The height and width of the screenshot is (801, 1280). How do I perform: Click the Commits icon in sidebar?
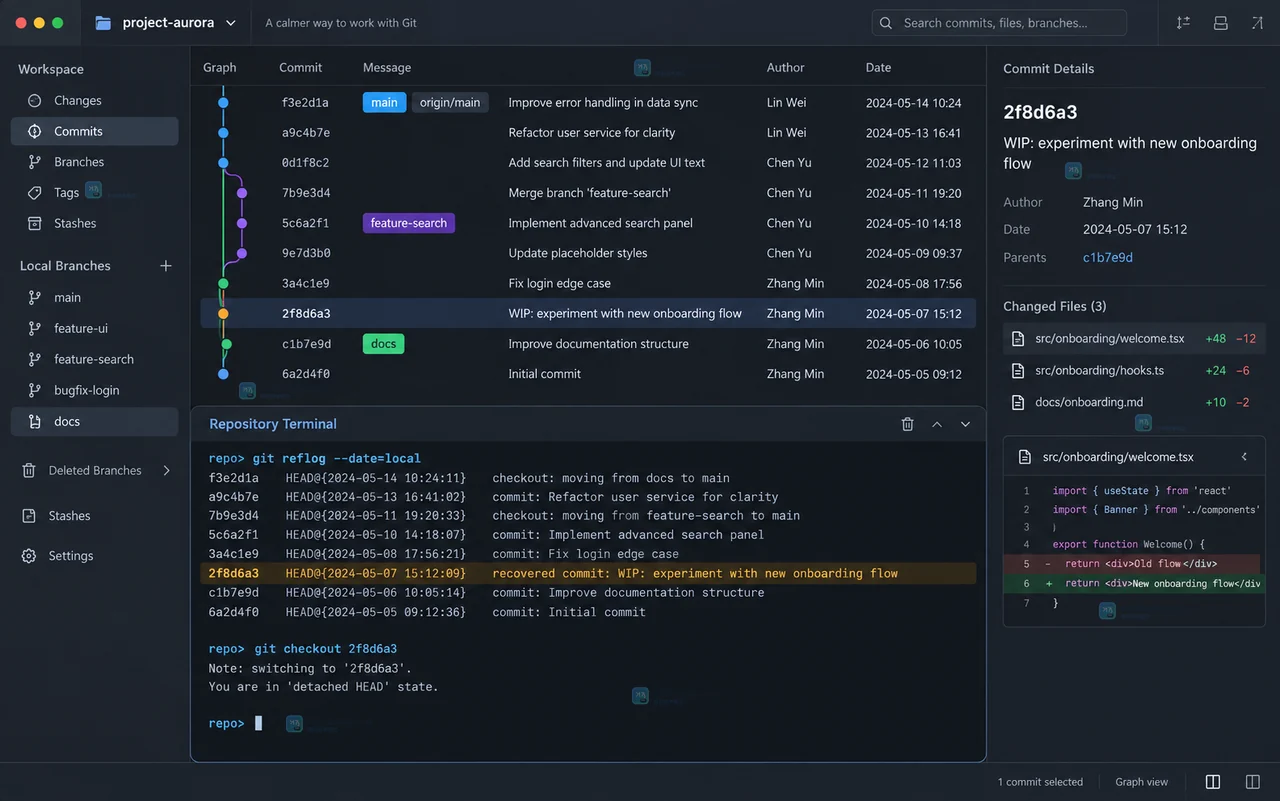click(35, 131)
